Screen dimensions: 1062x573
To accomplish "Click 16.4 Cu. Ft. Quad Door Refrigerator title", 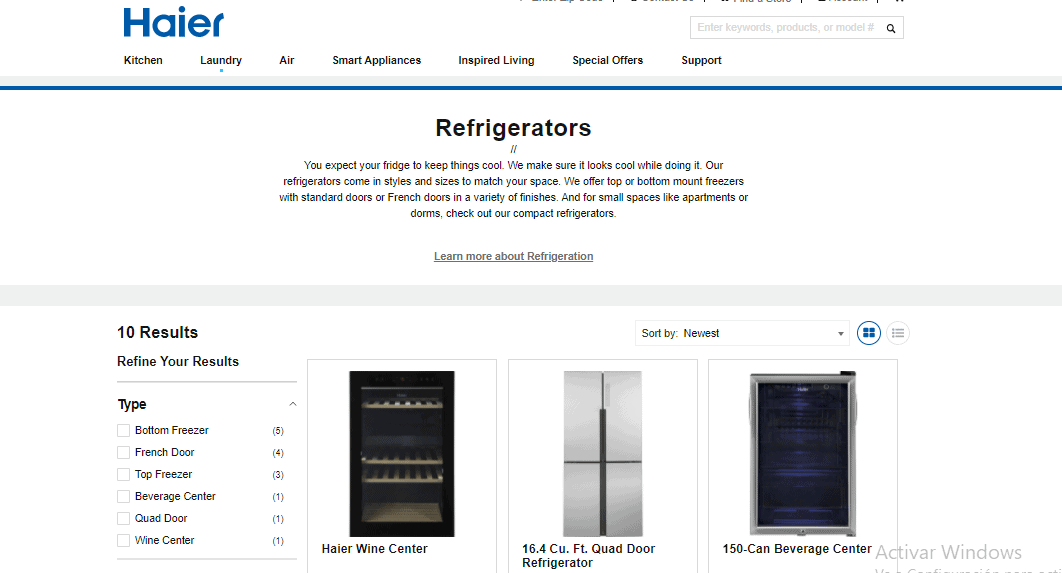I will [589, 556].
